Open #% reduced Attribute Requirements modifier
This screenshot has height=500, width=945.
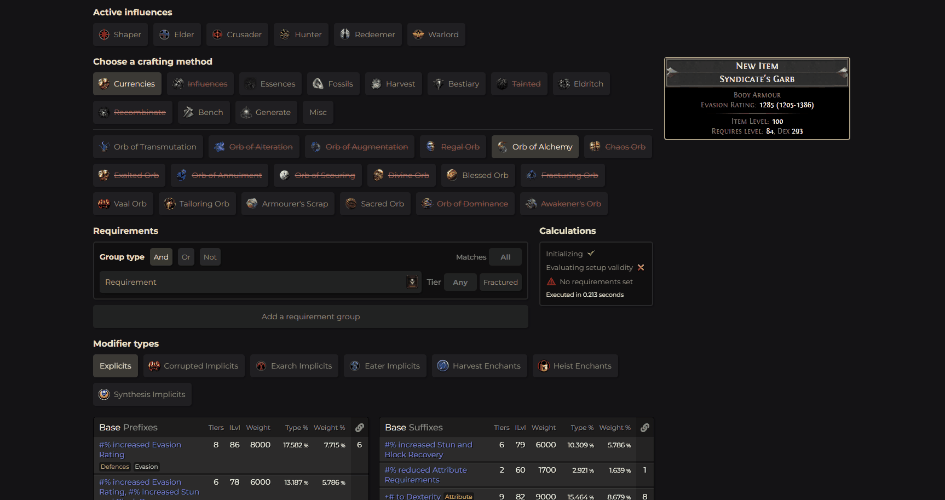click(425, 475)
